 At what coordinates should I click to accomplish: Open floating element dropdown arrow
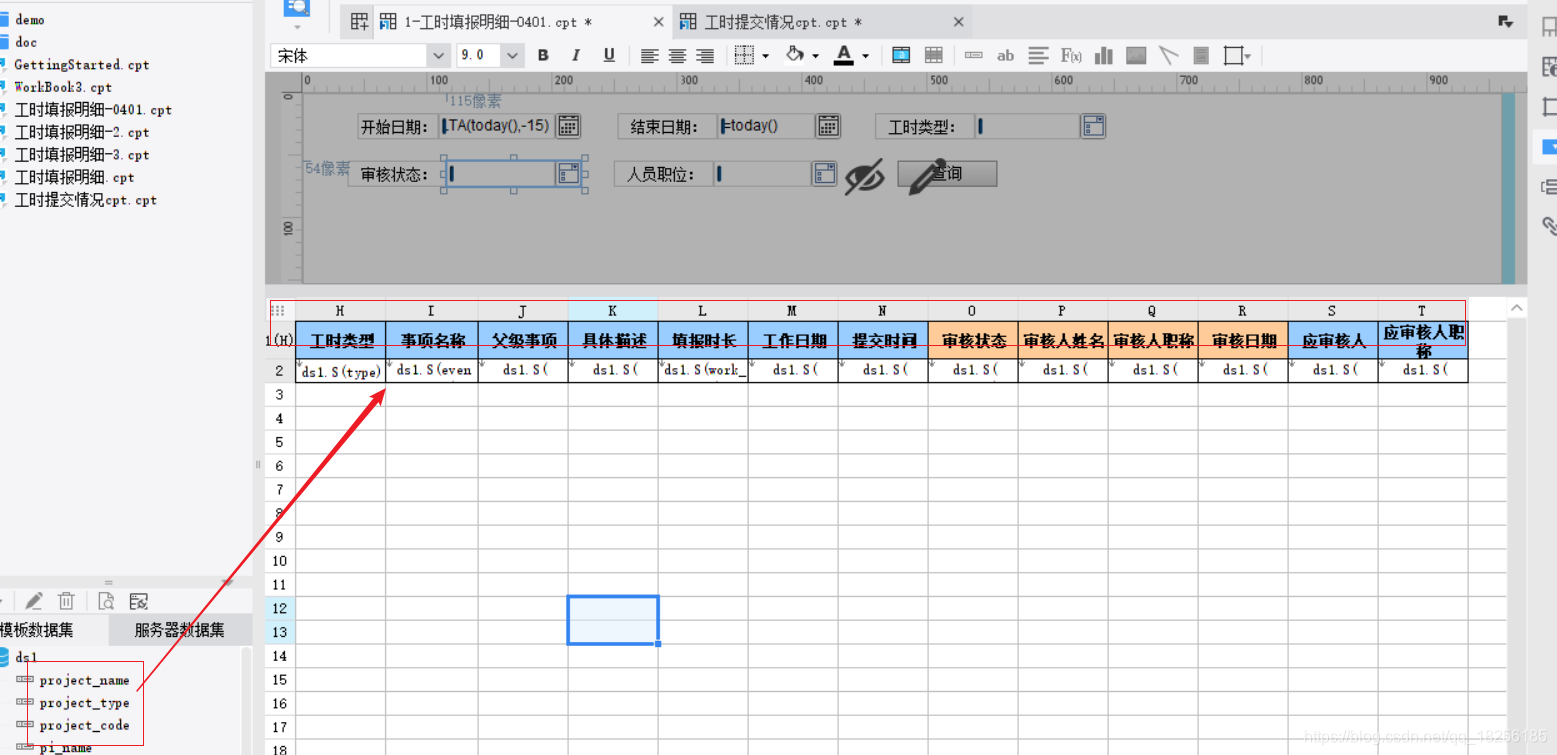point(1248,56)
